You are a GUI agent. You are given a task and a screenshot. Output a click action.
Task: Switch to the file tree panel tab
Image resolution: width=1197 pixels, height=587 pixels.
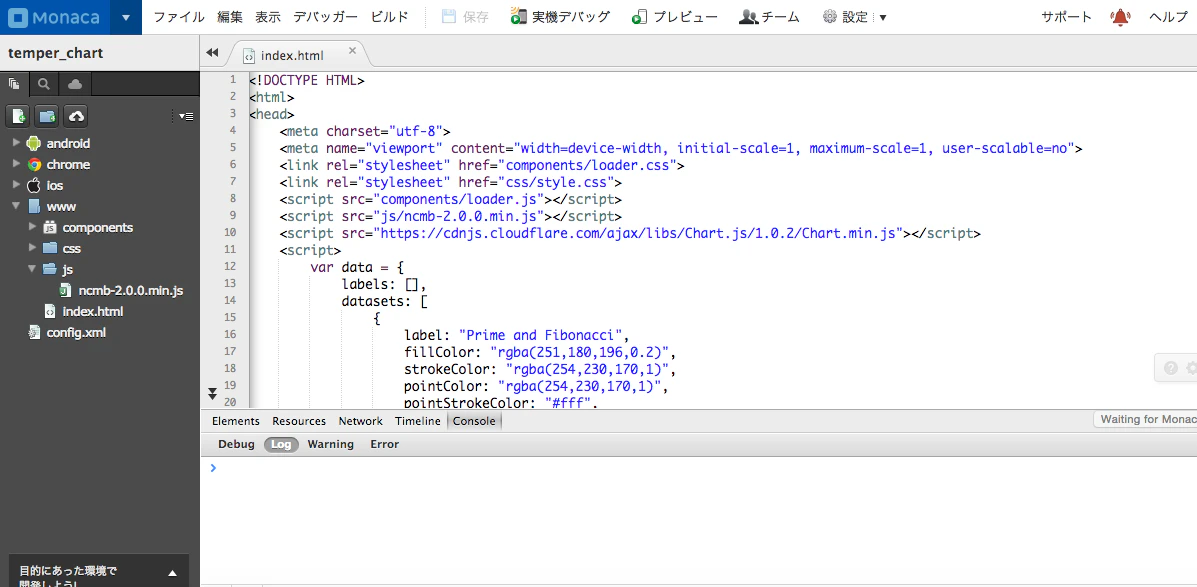pos(14,83)
